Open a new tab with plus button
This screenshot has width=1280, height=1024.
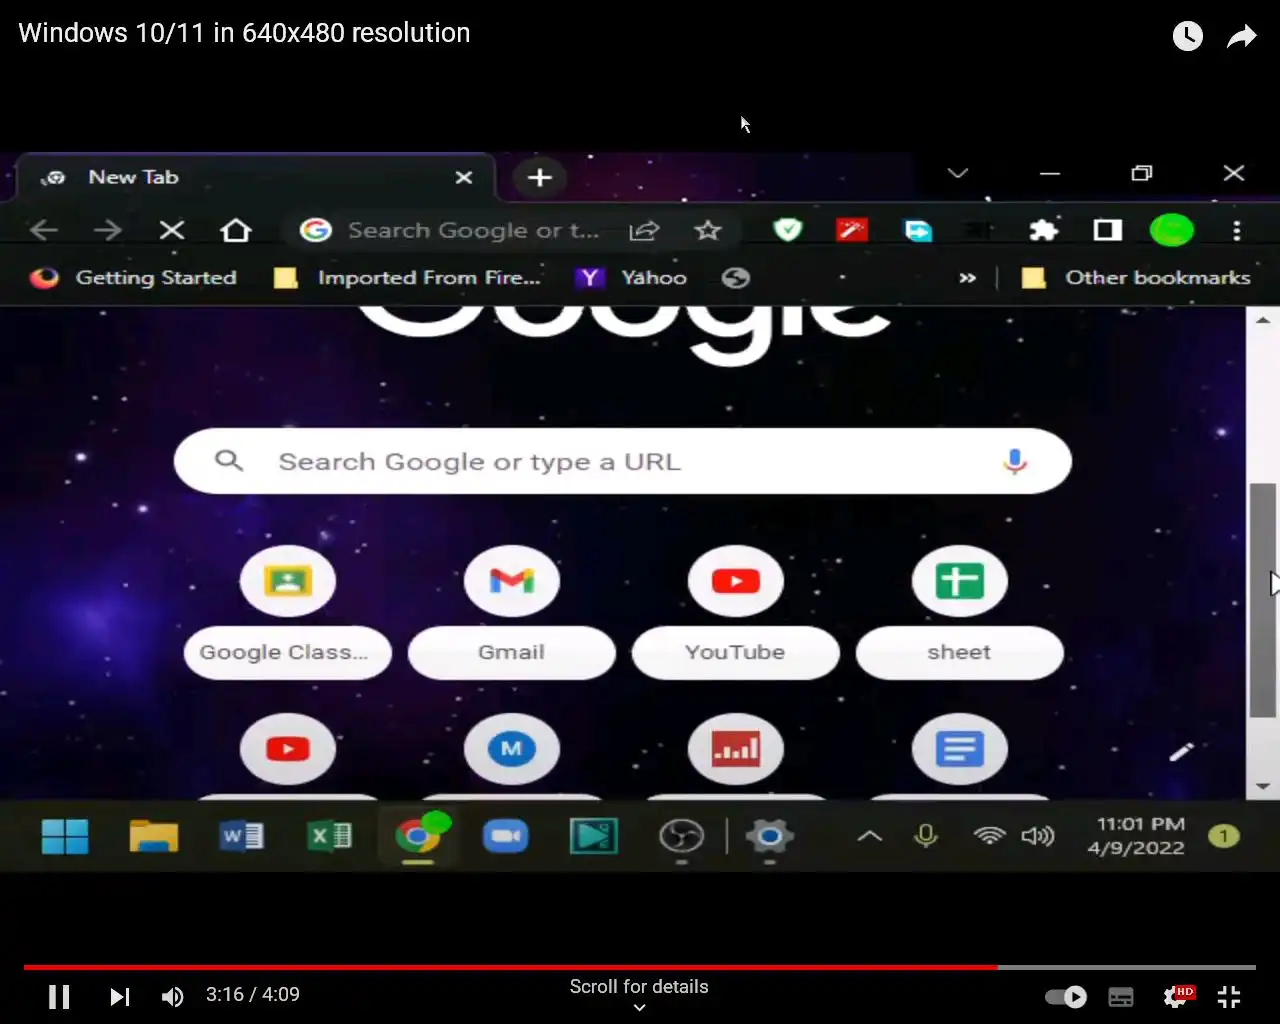[540, 177]
